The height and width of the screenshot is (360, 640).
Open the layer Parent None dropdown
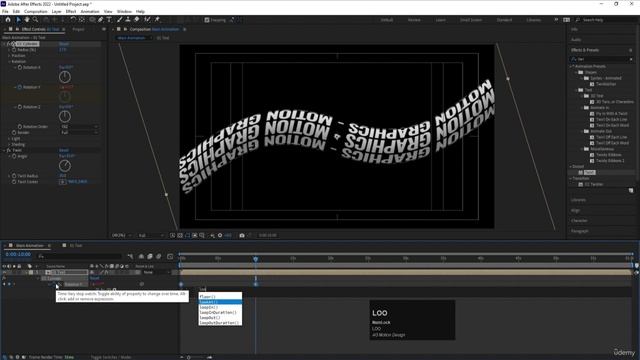(x=157, y=272)
